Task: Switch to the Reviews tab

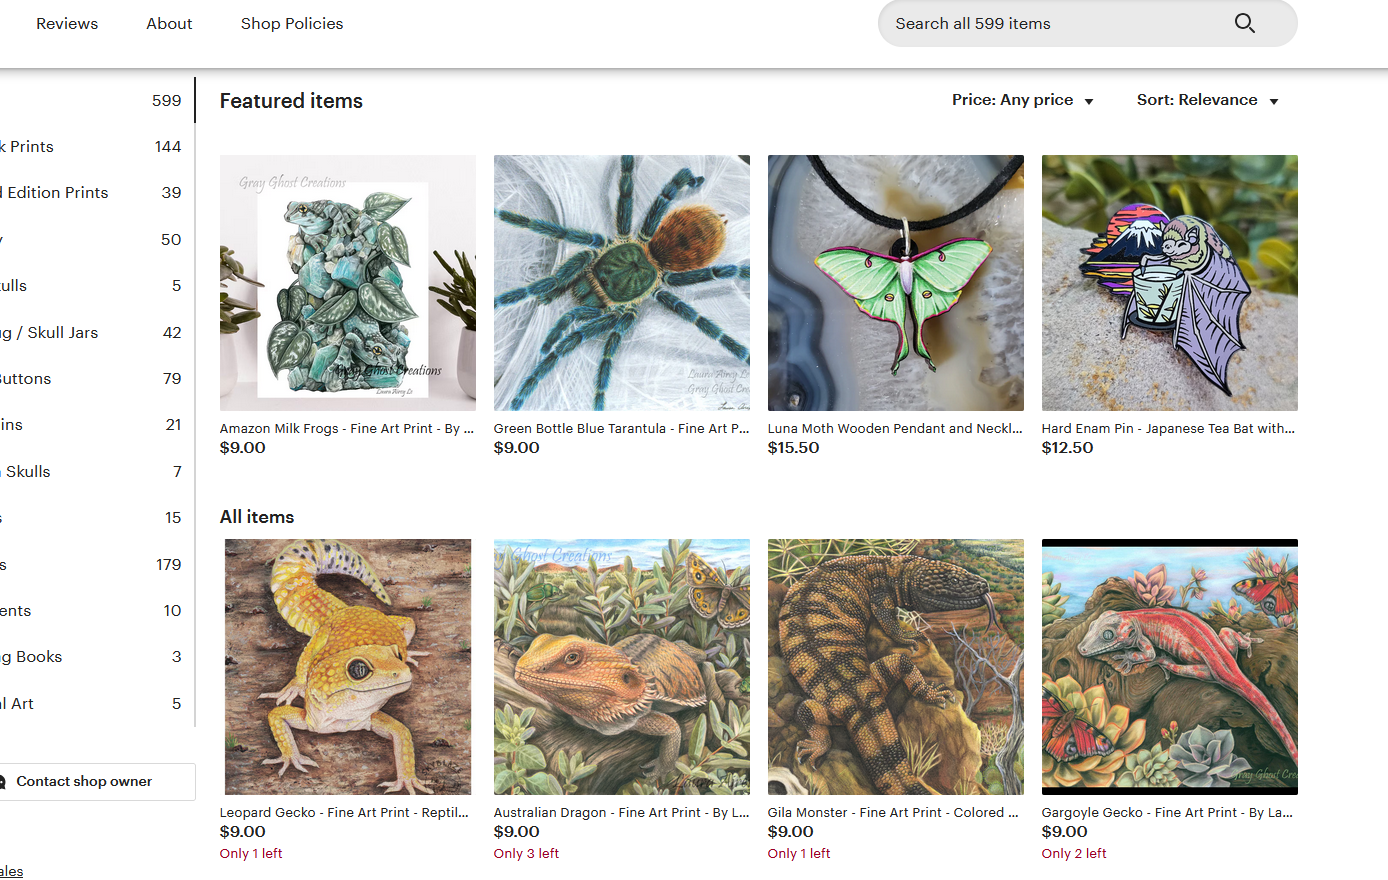Action: coord(67,23)
